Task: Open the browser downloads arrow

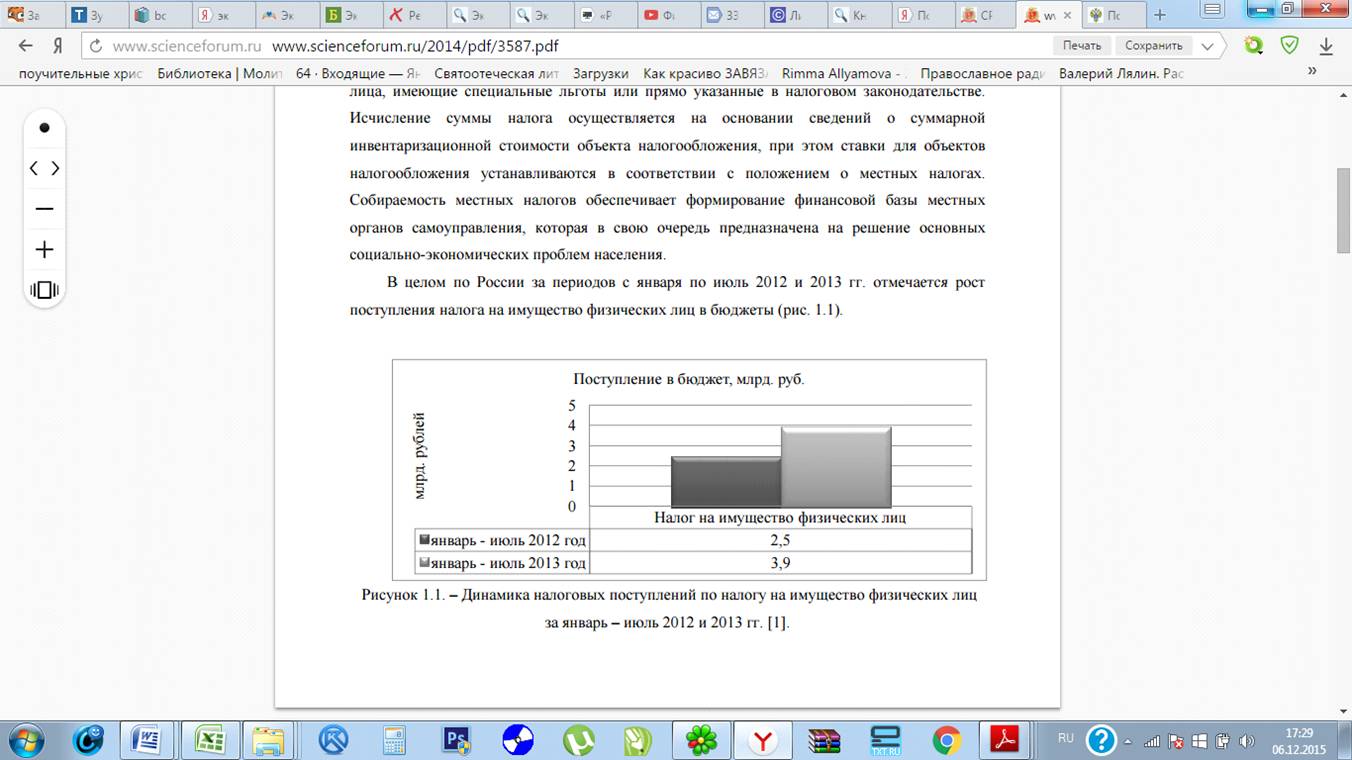Action: 1327,46
